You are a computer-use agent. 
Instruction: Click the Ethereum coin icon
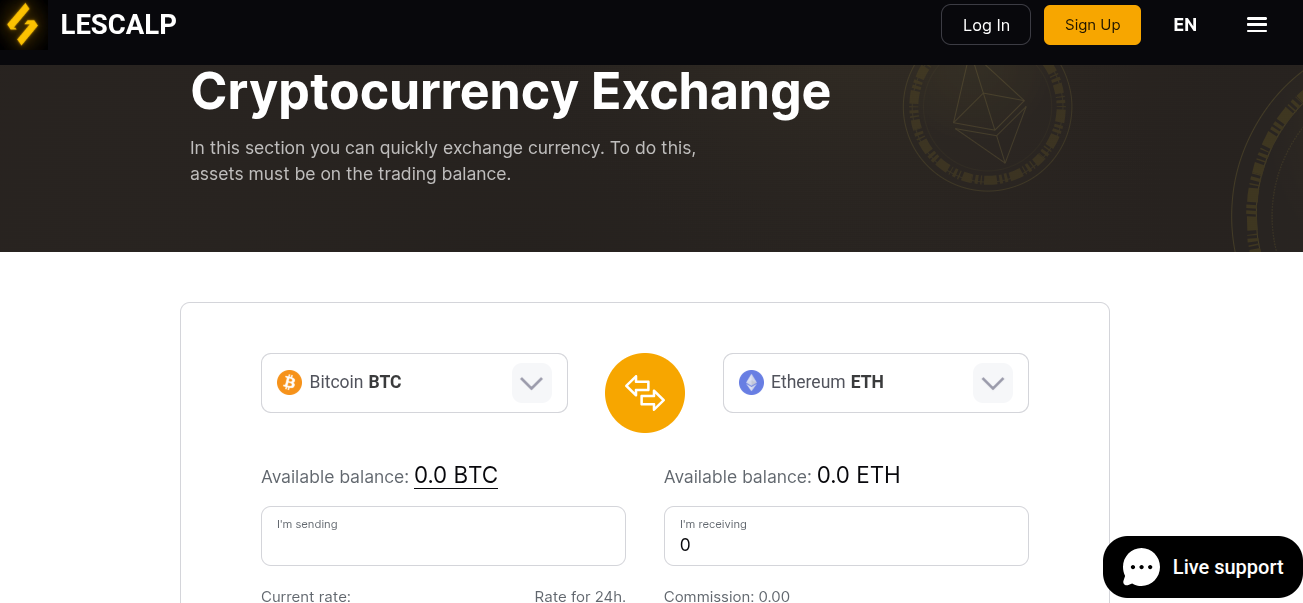click(x=751, y=382)
